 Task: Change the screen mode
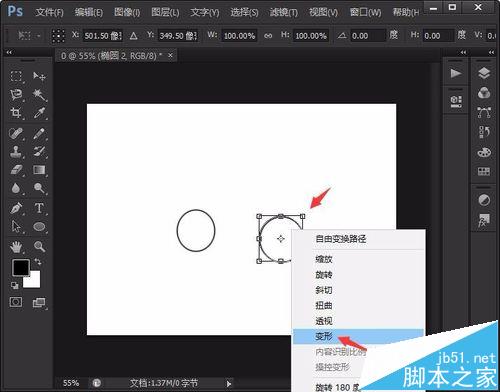[39, 303]
